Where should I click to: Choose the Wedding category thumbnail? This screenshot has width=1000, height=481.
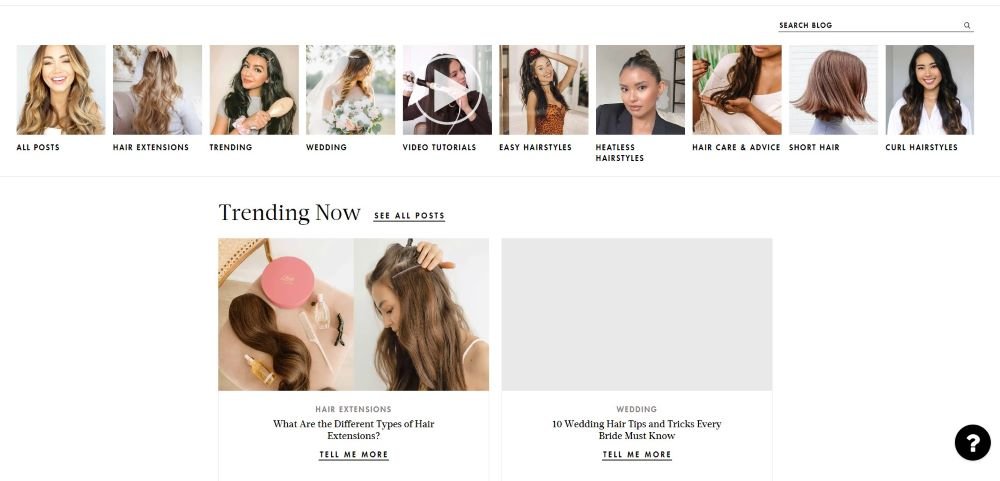350,90
